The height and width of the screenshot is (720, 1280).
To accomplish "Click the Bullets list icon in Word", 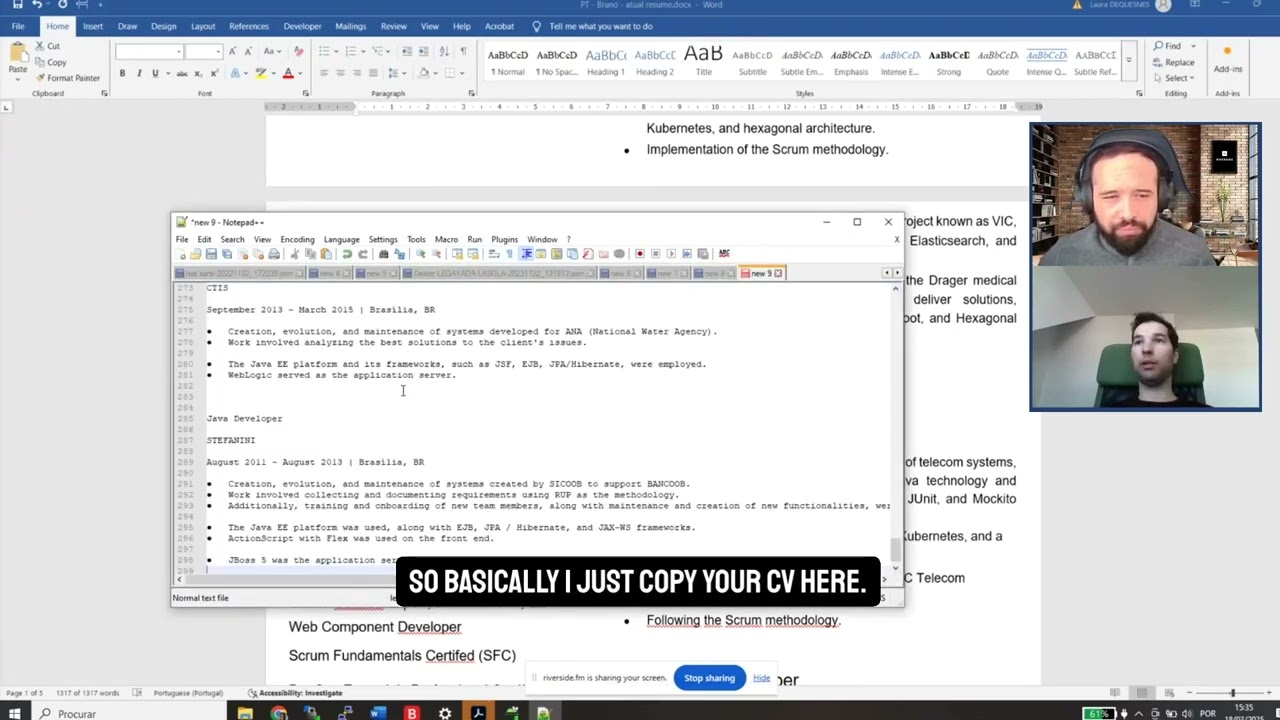I will (325, 51).
